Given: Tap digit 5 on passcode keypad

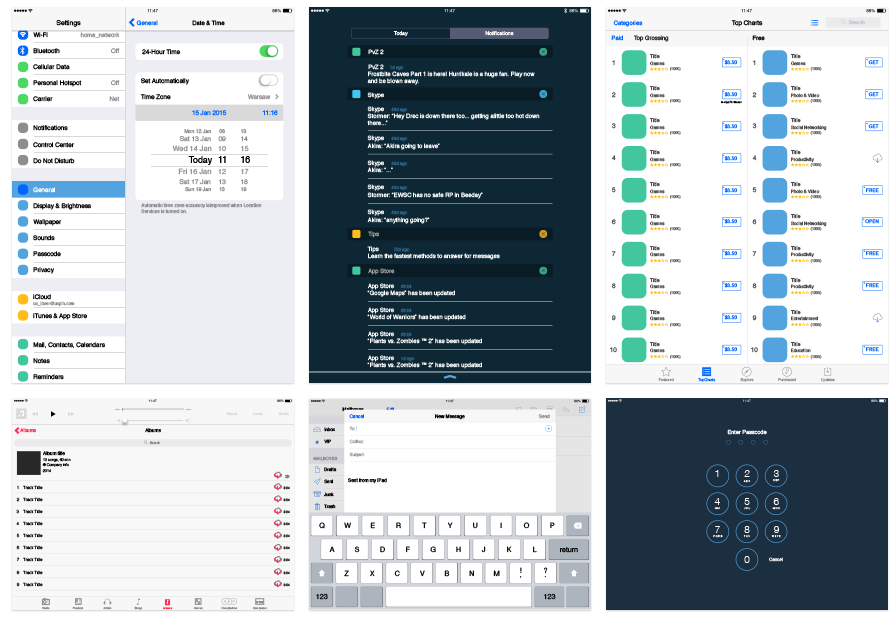Looking at the screenshot, I should point(746,503).
